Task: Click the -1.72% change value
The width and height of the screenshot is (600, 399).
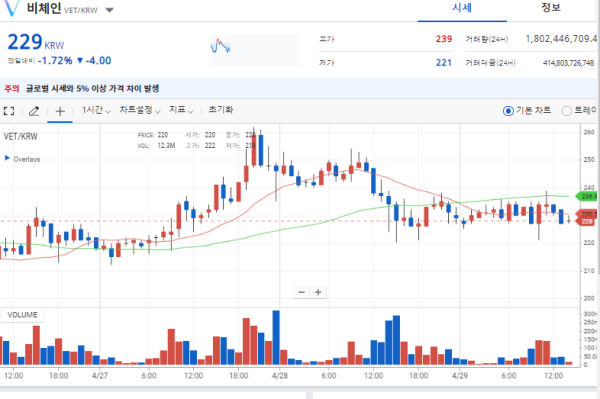Action: pos(55,60)
